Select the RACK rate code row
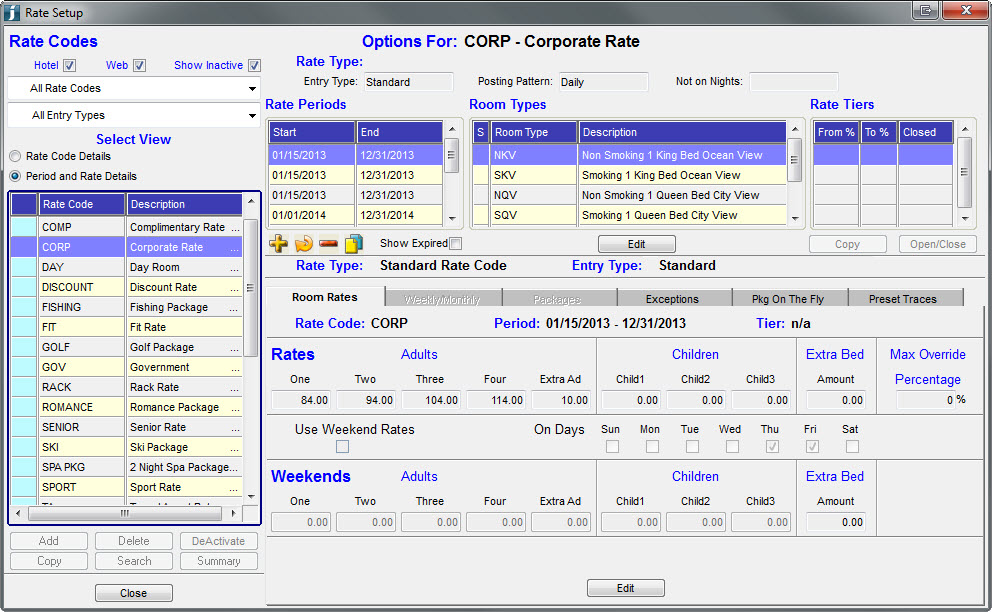992x612 pixels. [127, 387]
